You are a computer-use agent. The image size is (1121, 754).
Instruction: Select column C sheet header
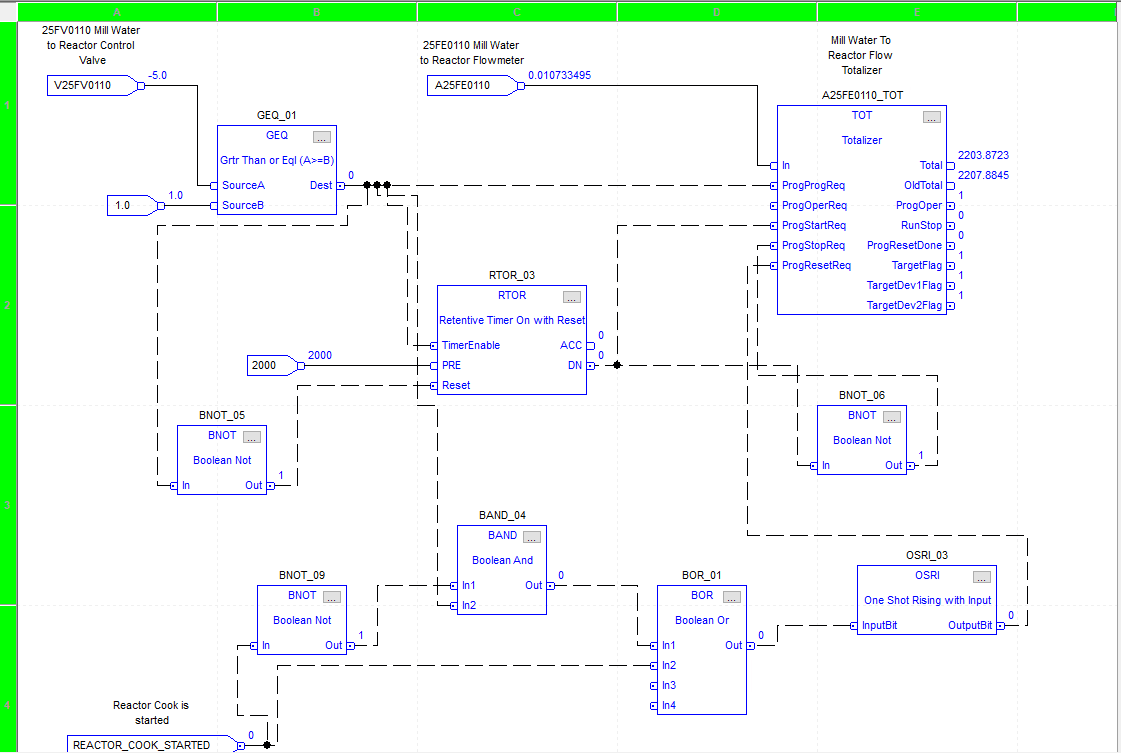click(x=517, y=11)
